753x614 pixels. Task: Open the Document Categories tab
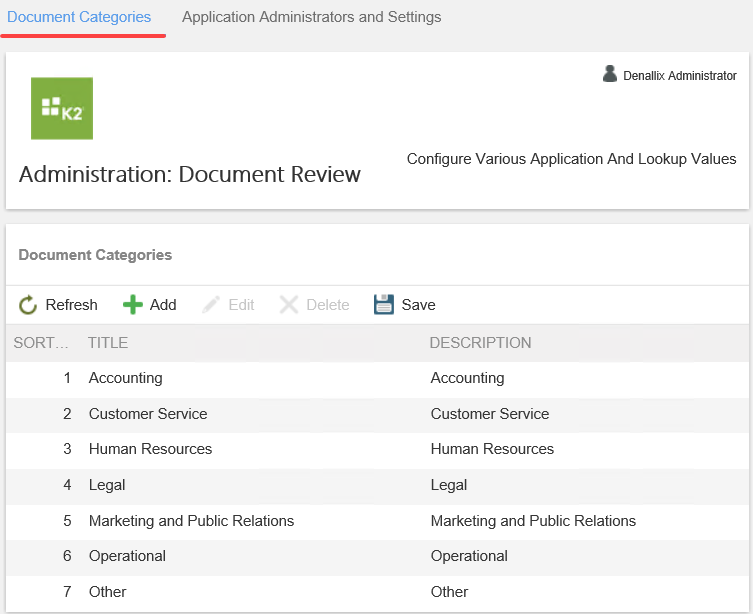point(79,17)
